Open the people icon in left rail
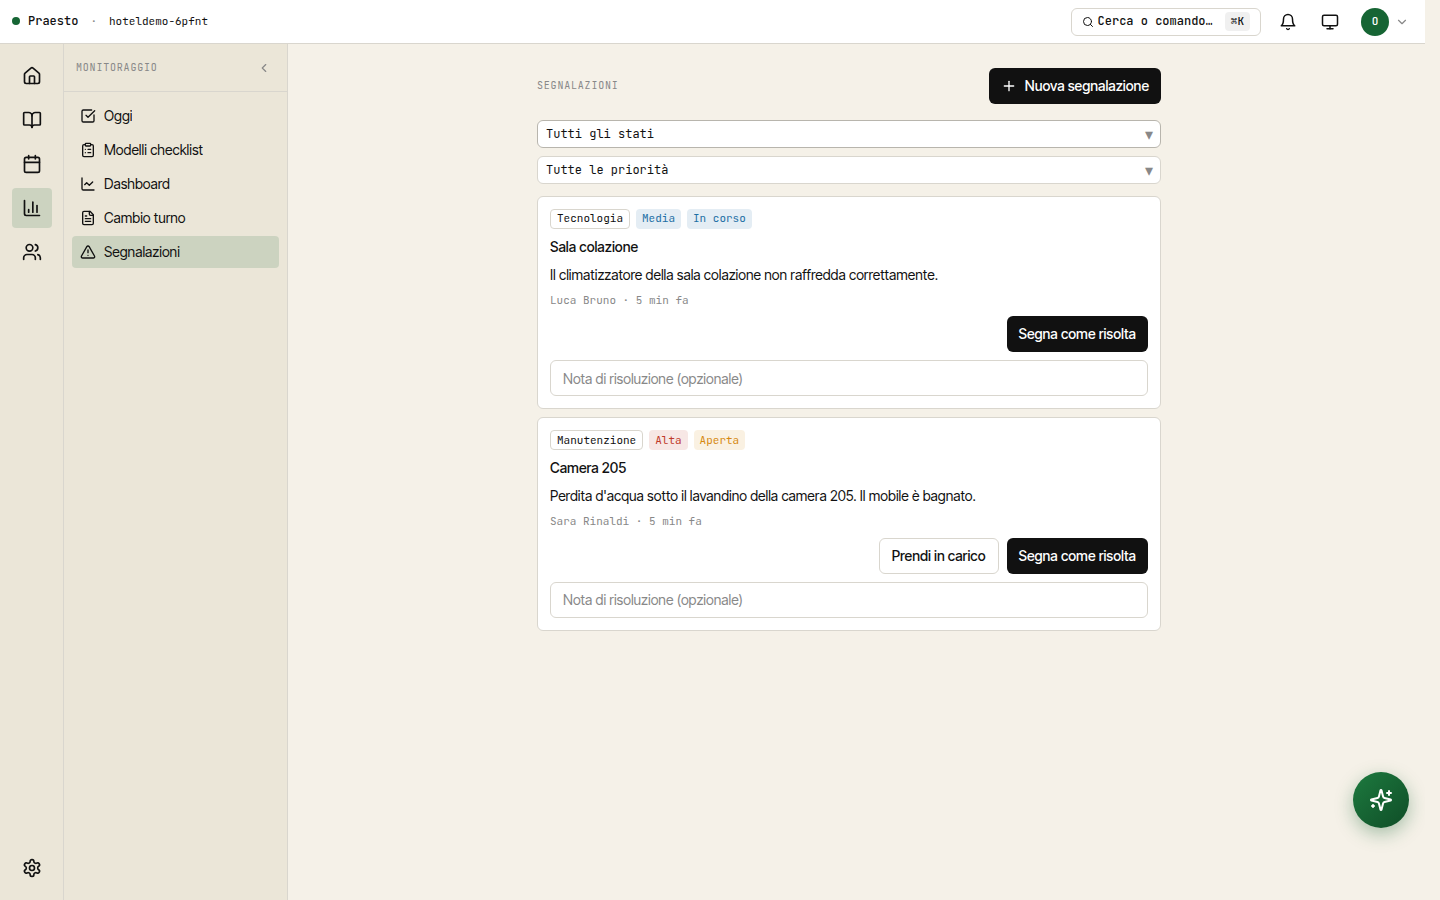The height and width of the screenshot is (900, 1440). click(32, 252)
